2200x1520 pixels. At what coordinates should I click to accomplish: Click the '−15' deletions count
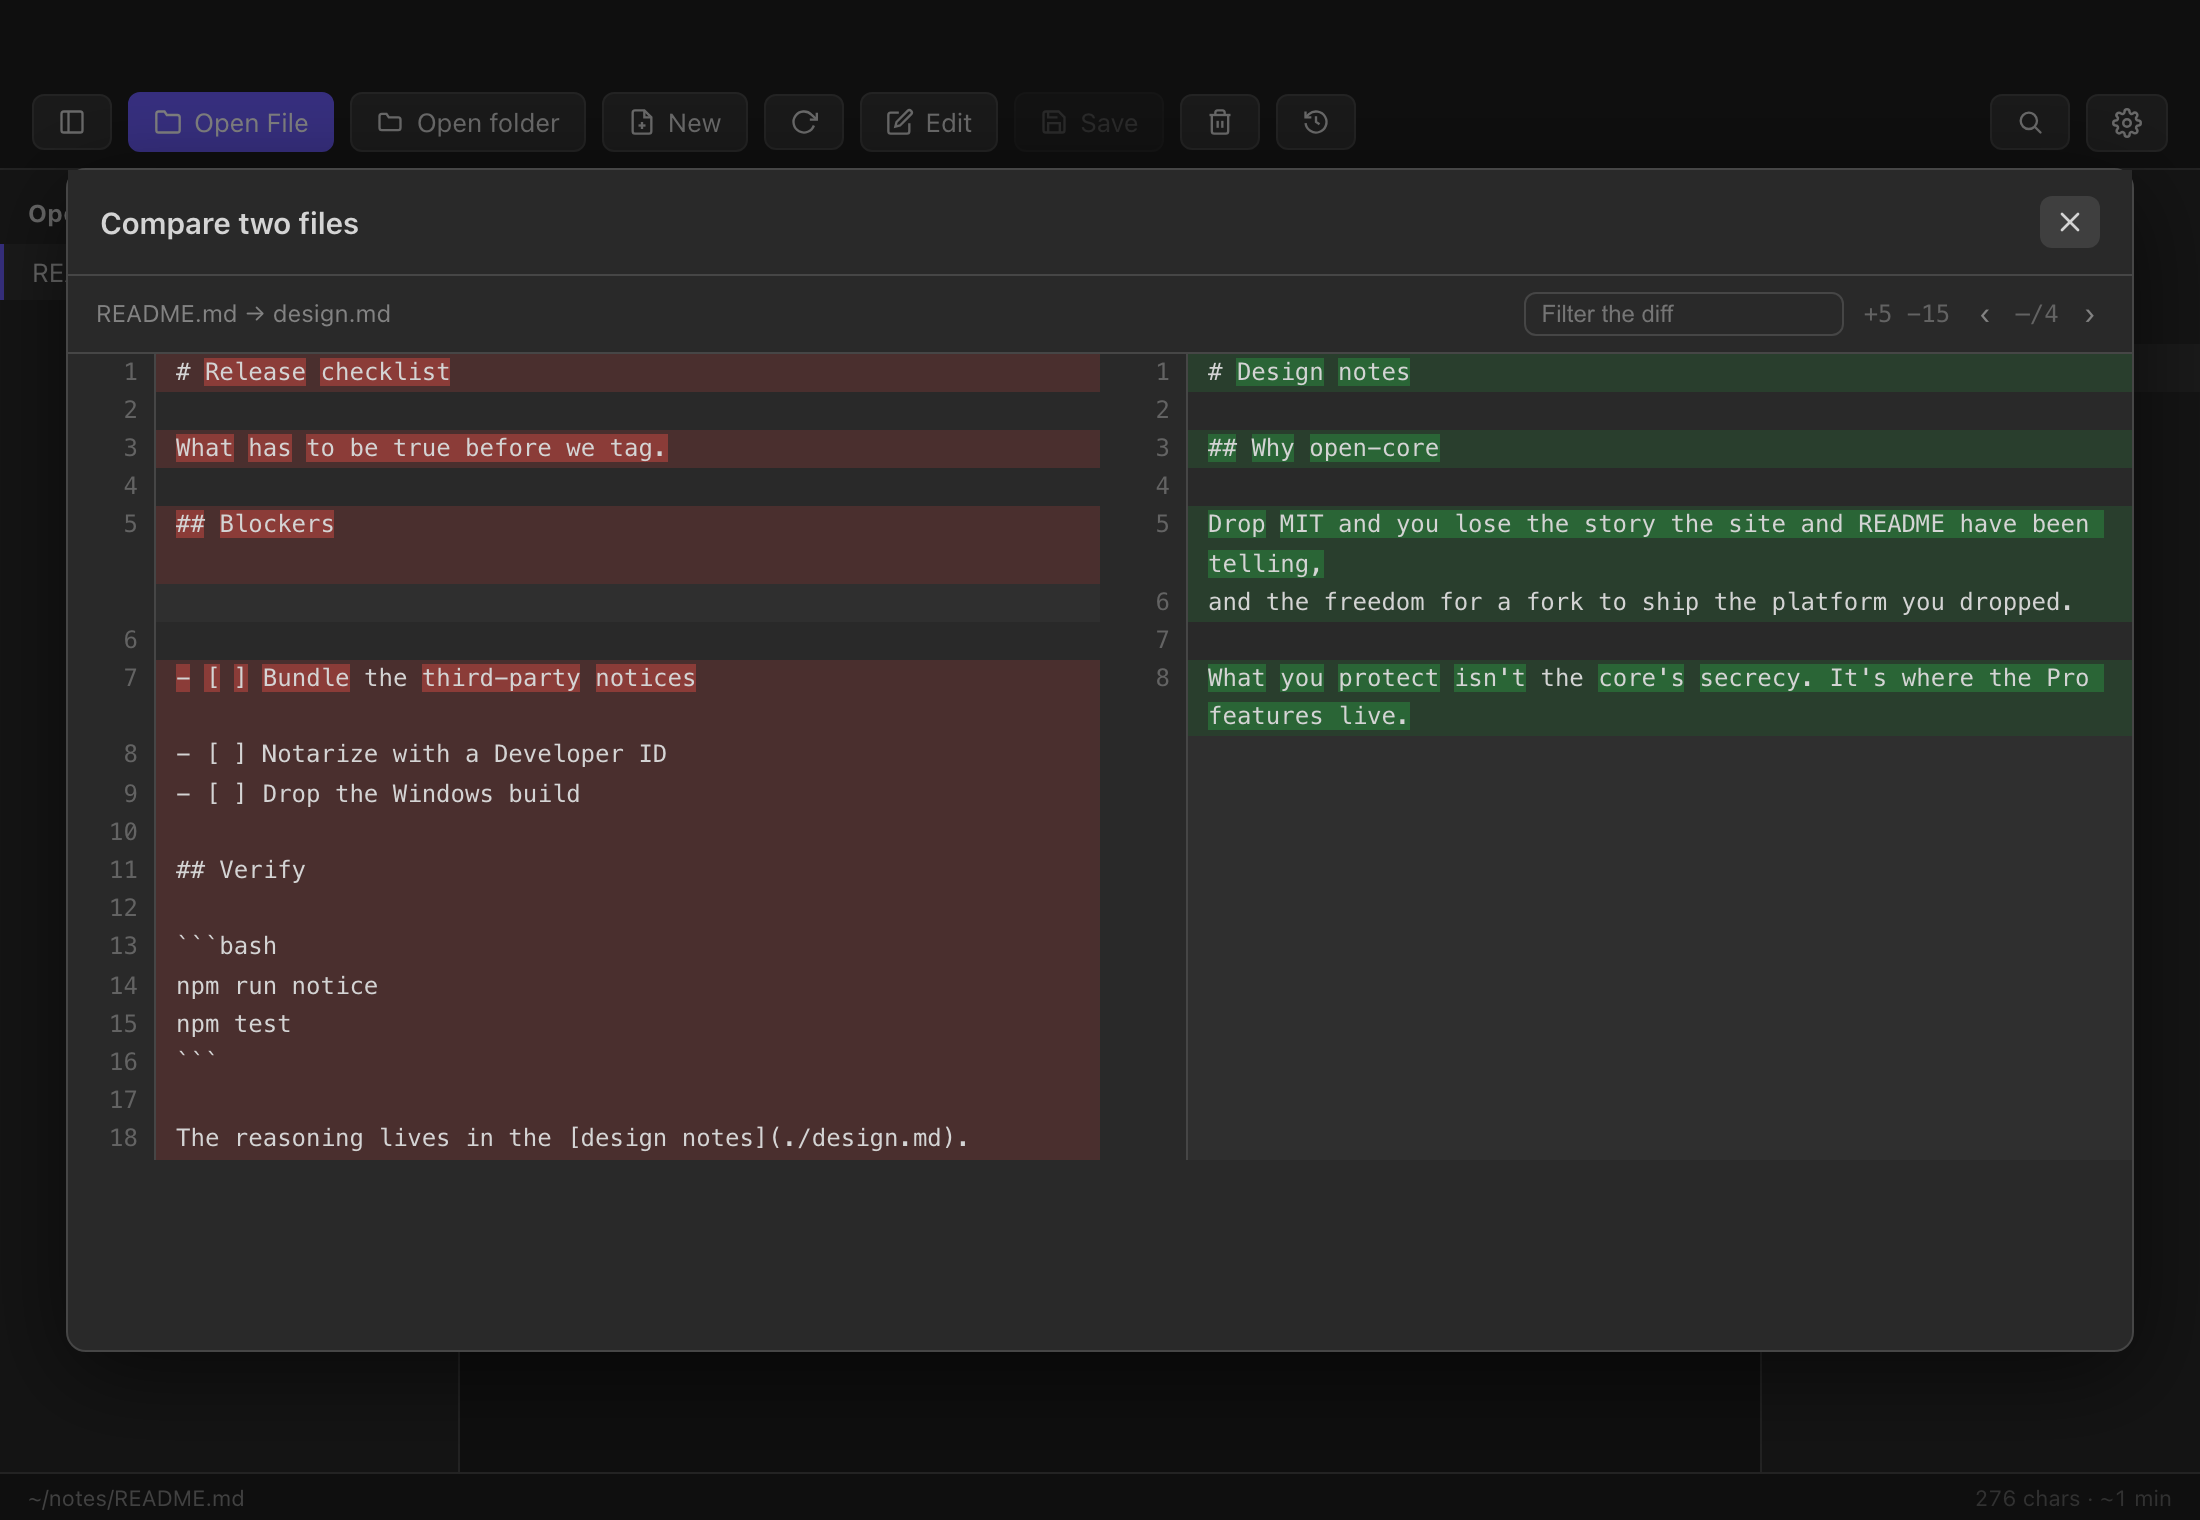[1928, 314]
